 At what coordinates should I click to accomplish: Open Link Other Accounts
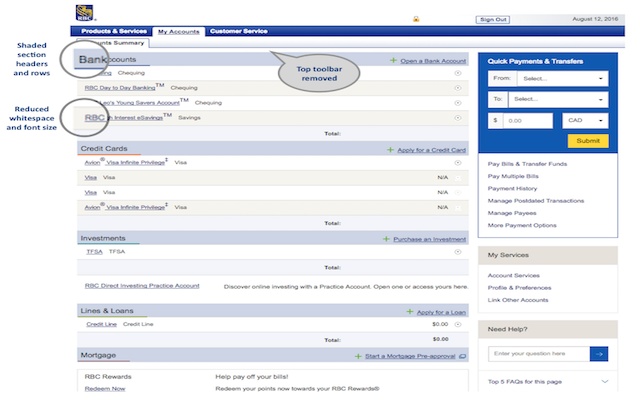coord(518,300)
